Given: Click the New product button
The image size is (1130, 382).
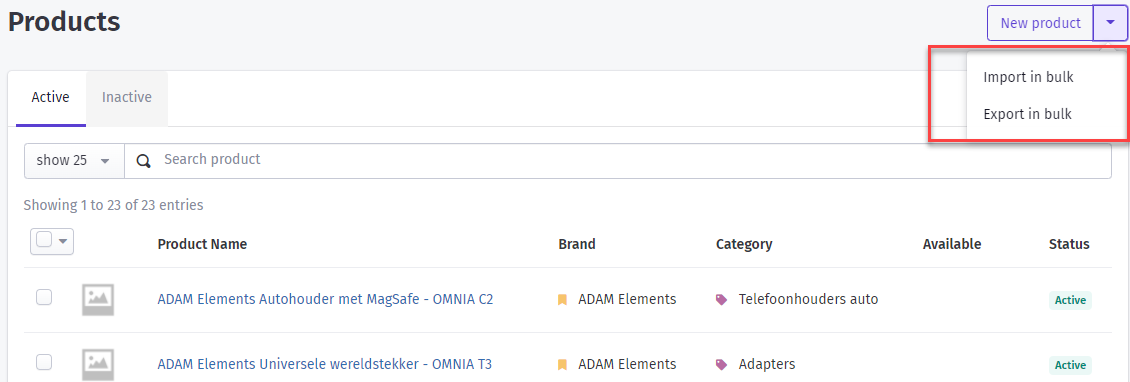Looking at the screenshot, I should [1041, 23].
